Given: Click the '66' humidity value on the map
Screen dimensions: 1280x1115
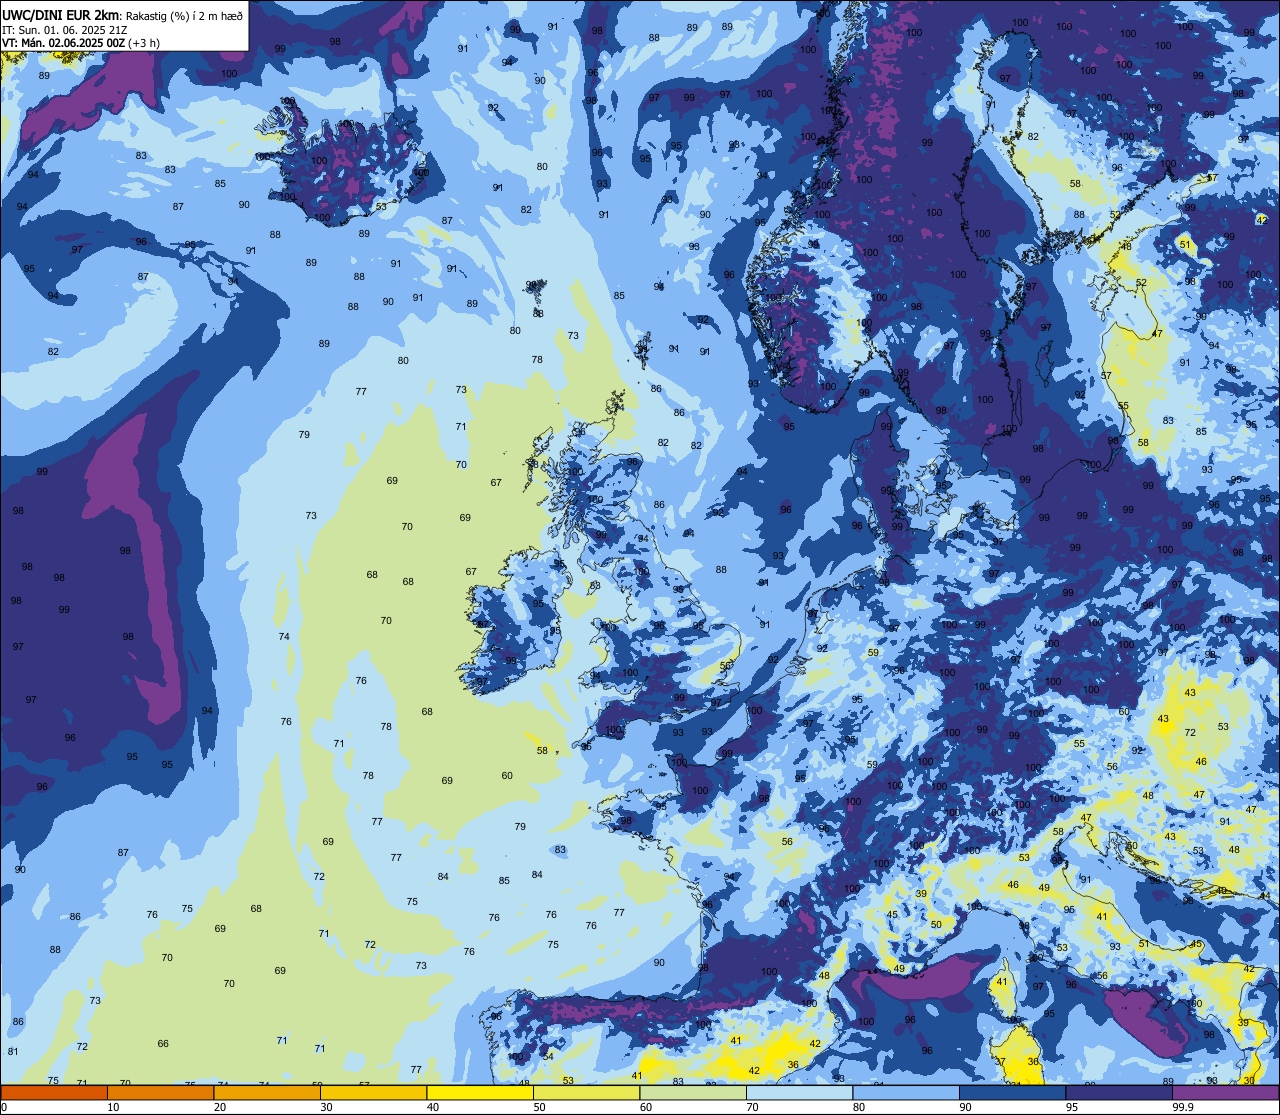Looking at the screenshot, I should click(163, 1044).
